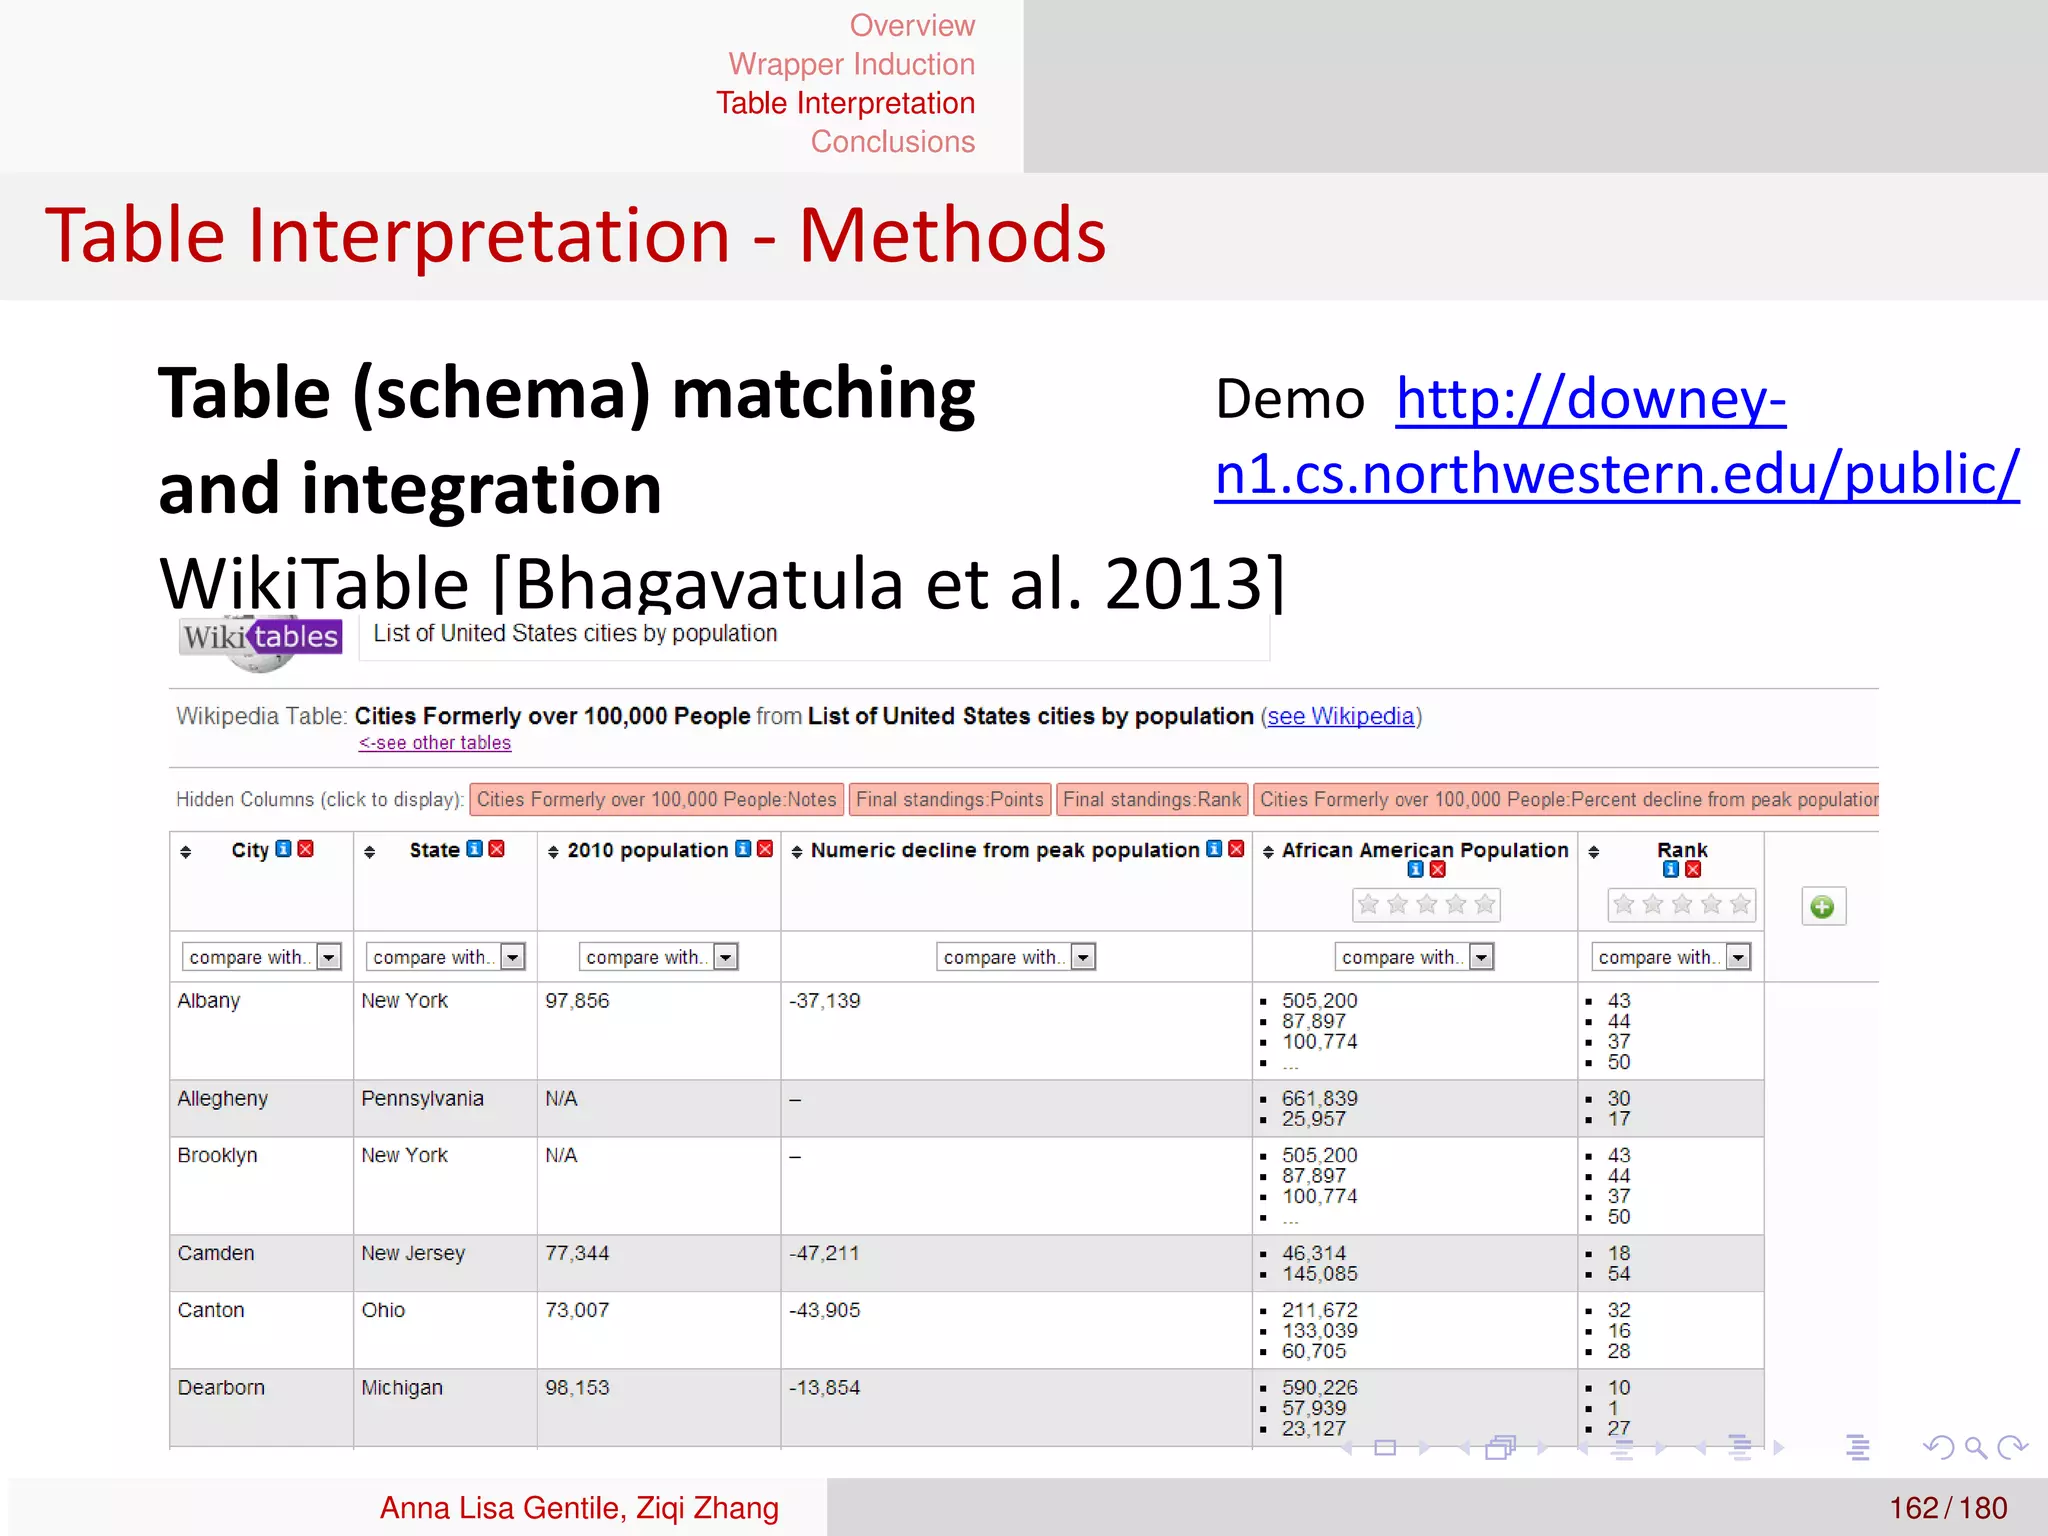Click the see Wikipedia link
Viewport: 2048px width, 1536px height.
click(1340, 717)
